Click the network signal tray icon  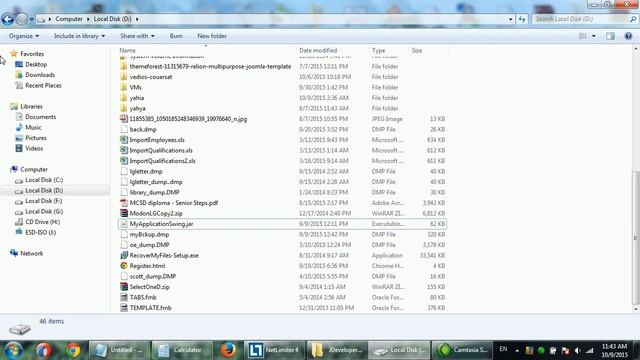(589, 351)
